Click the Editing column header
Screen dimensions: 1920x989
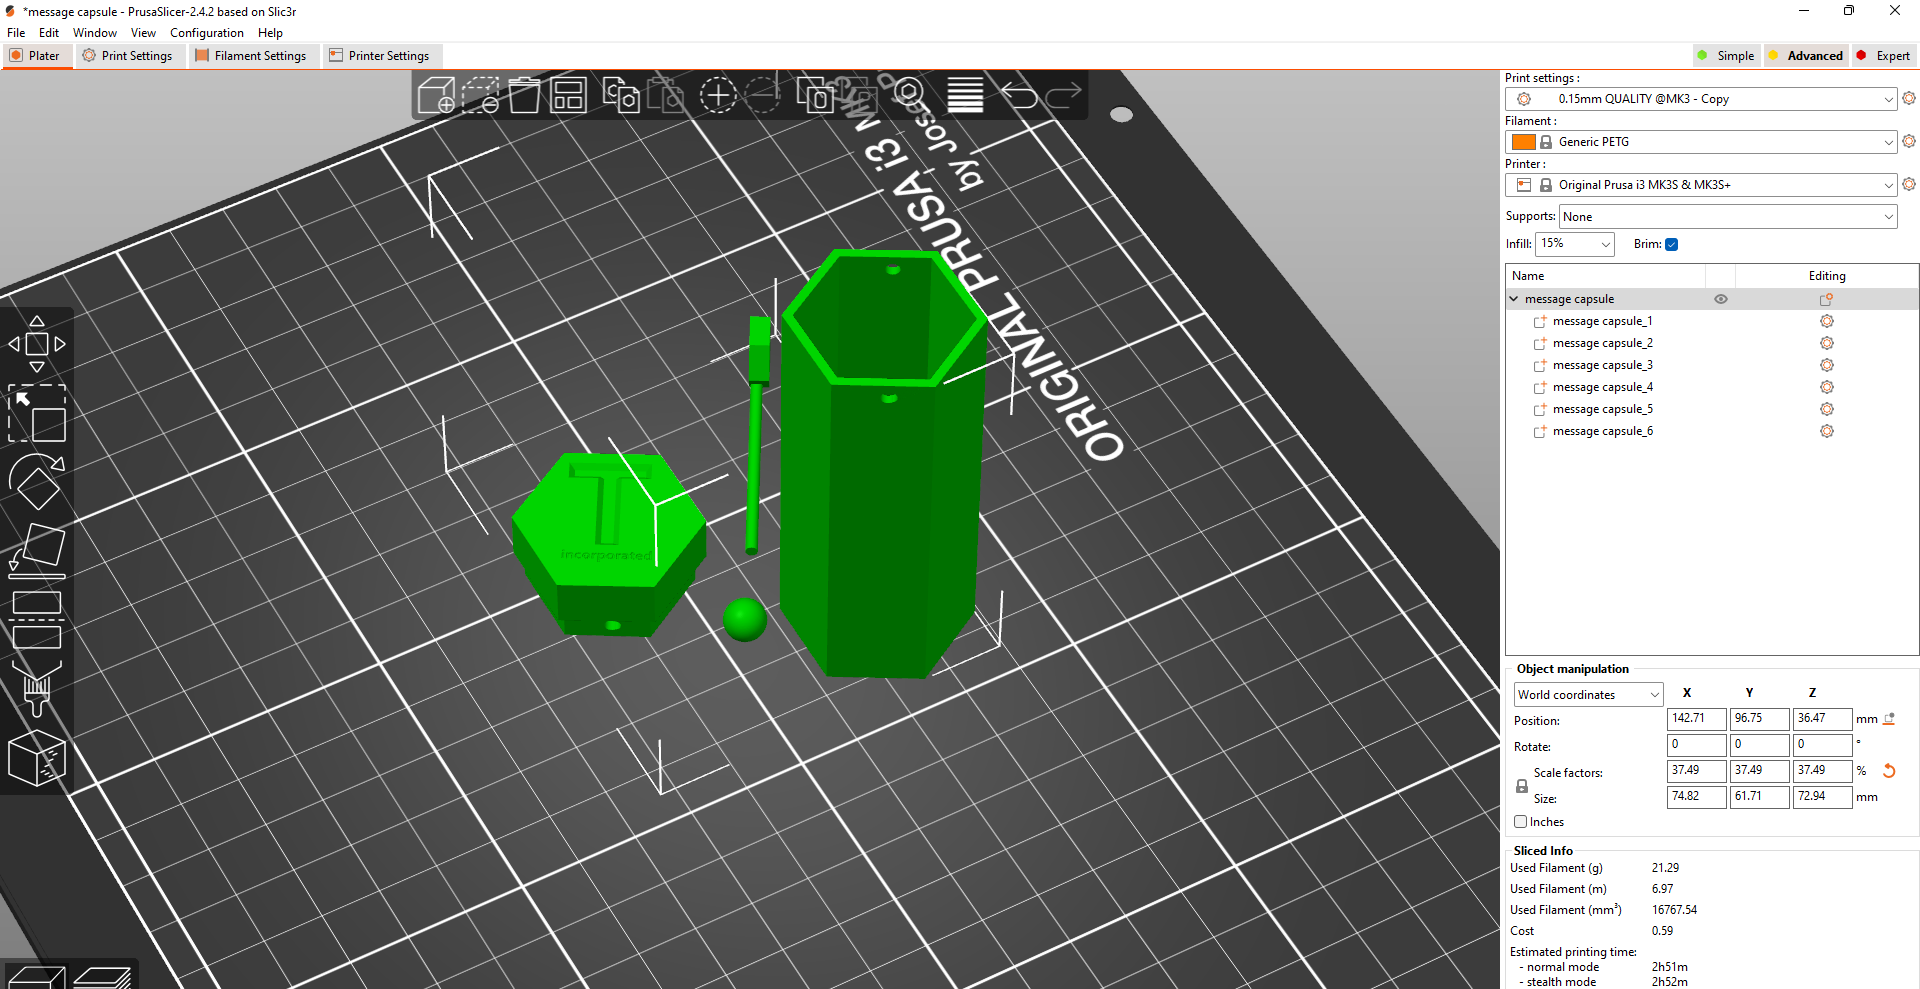pos(1827,276)
